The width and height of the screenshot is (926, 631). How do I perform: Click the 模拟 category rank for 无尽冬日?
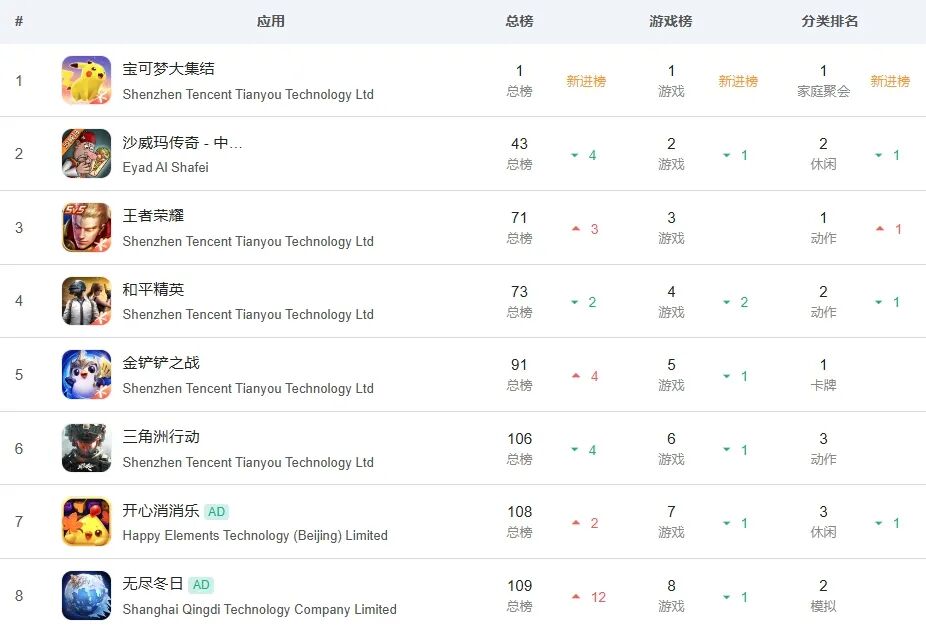[x=823, y=596]
